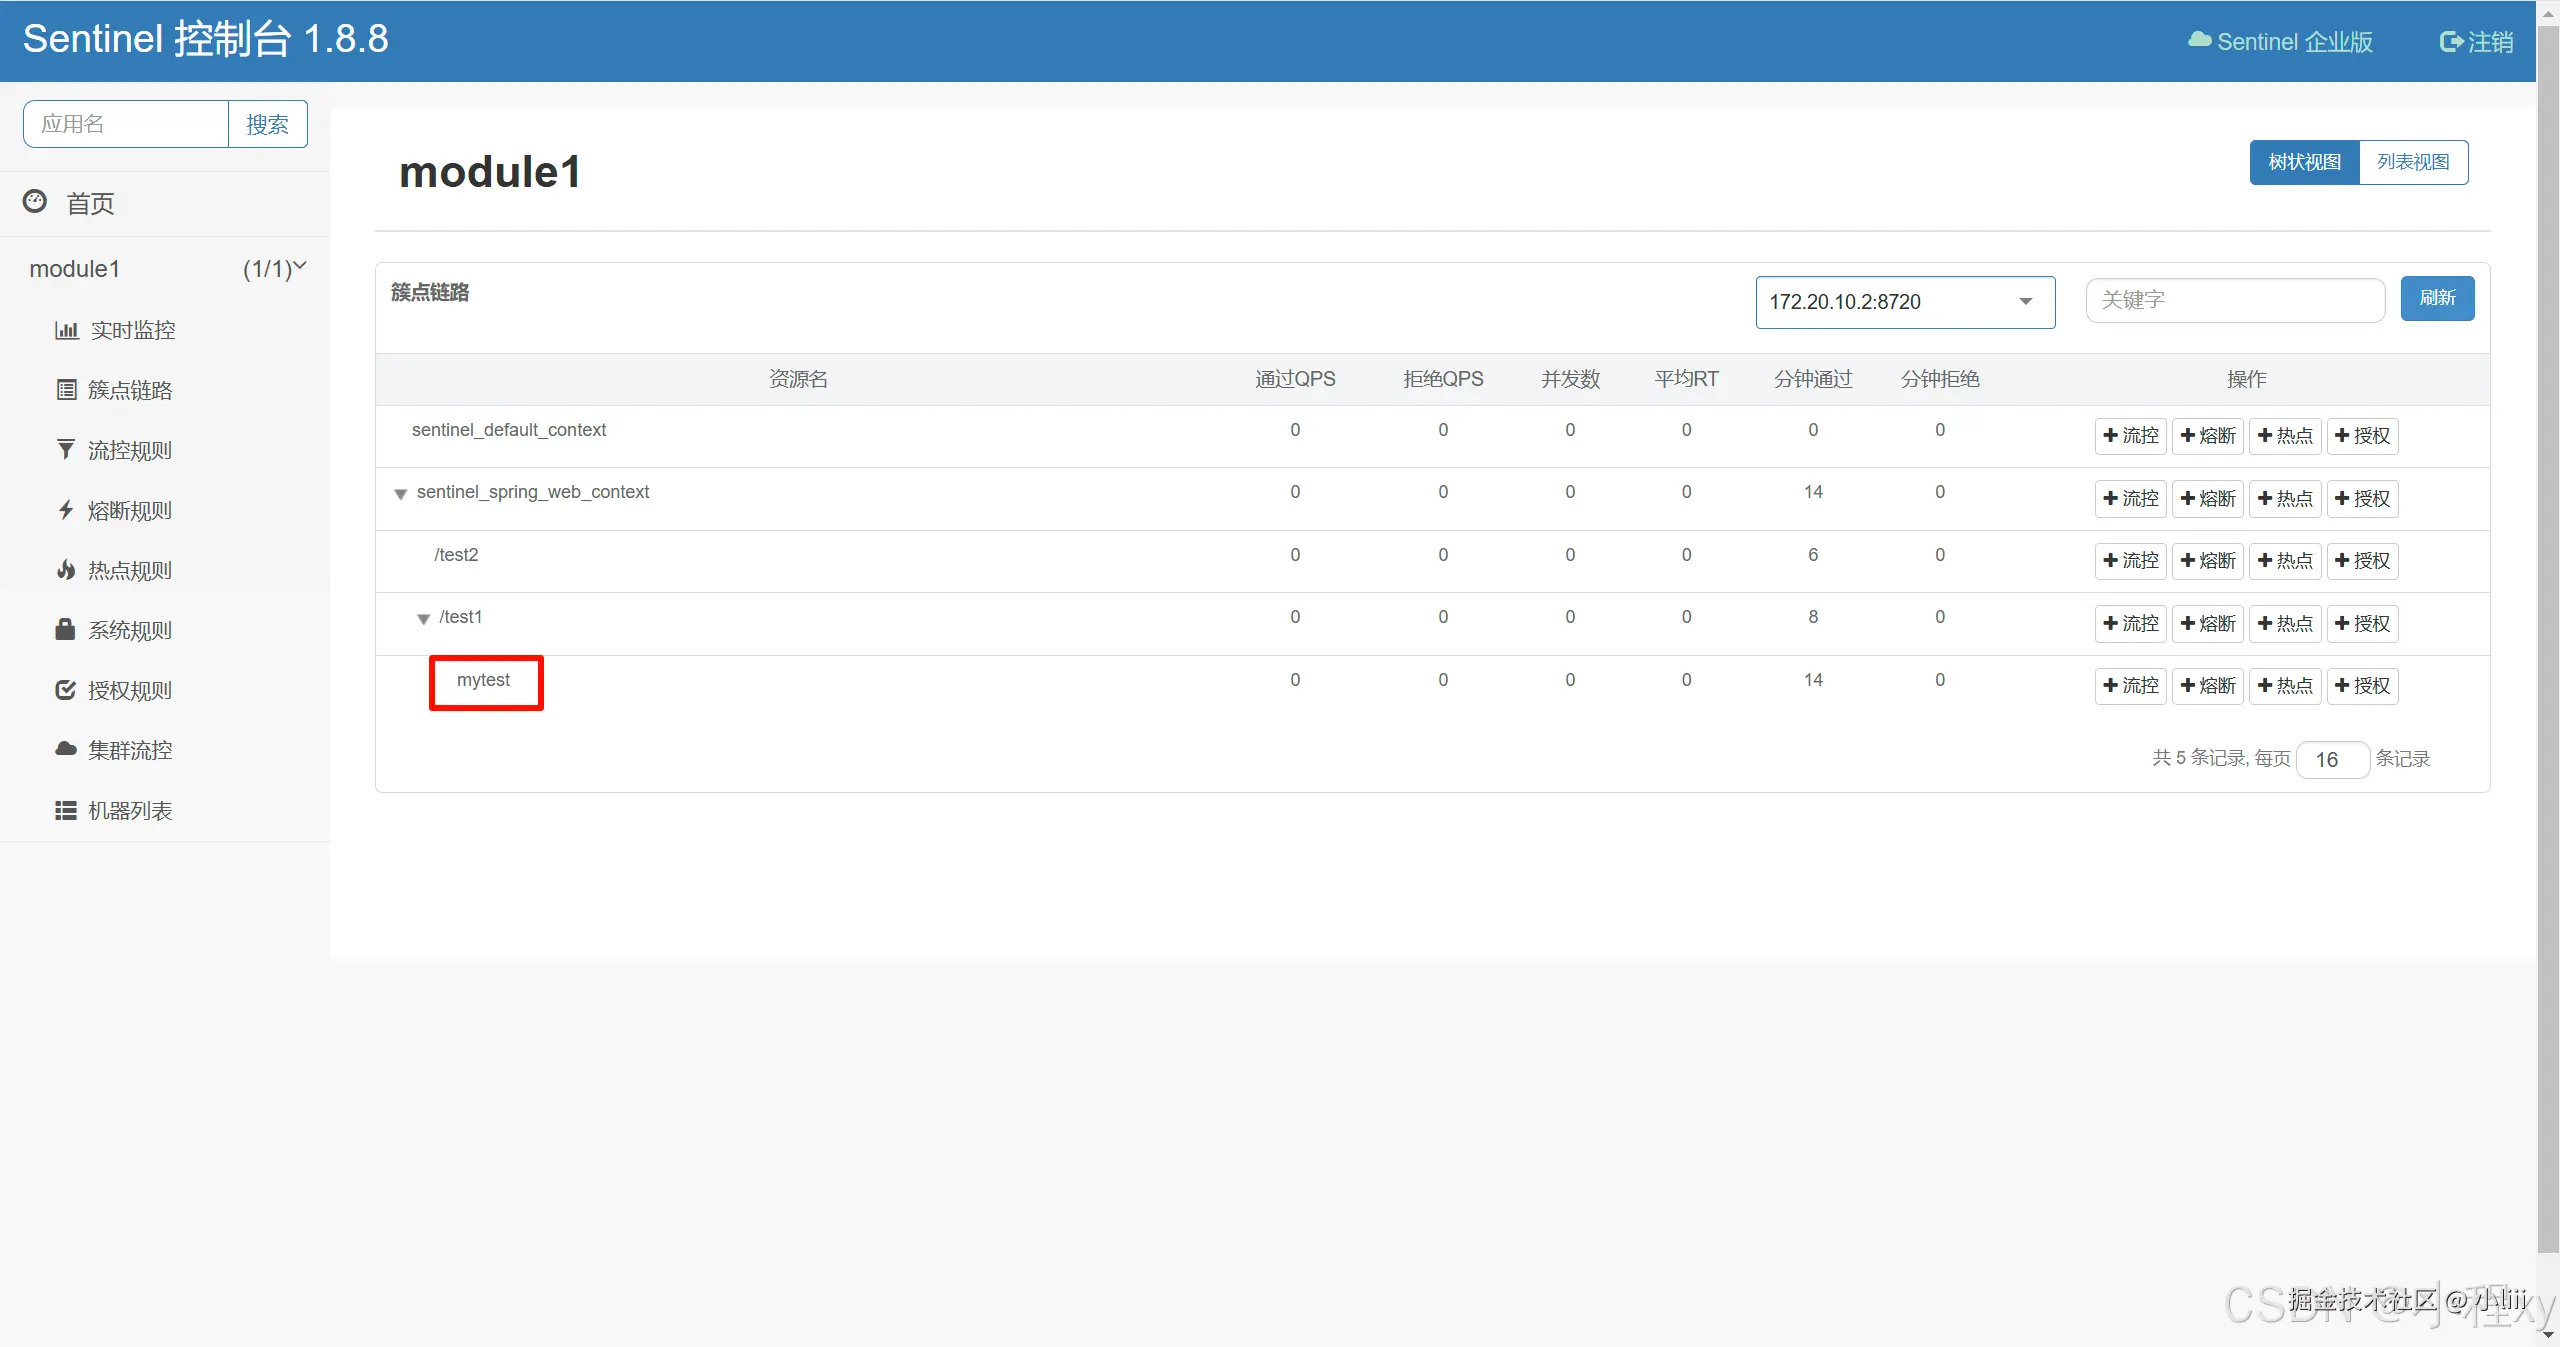
Task: Open 授权规则 in the sidebar menu
Action: point(130,690)
